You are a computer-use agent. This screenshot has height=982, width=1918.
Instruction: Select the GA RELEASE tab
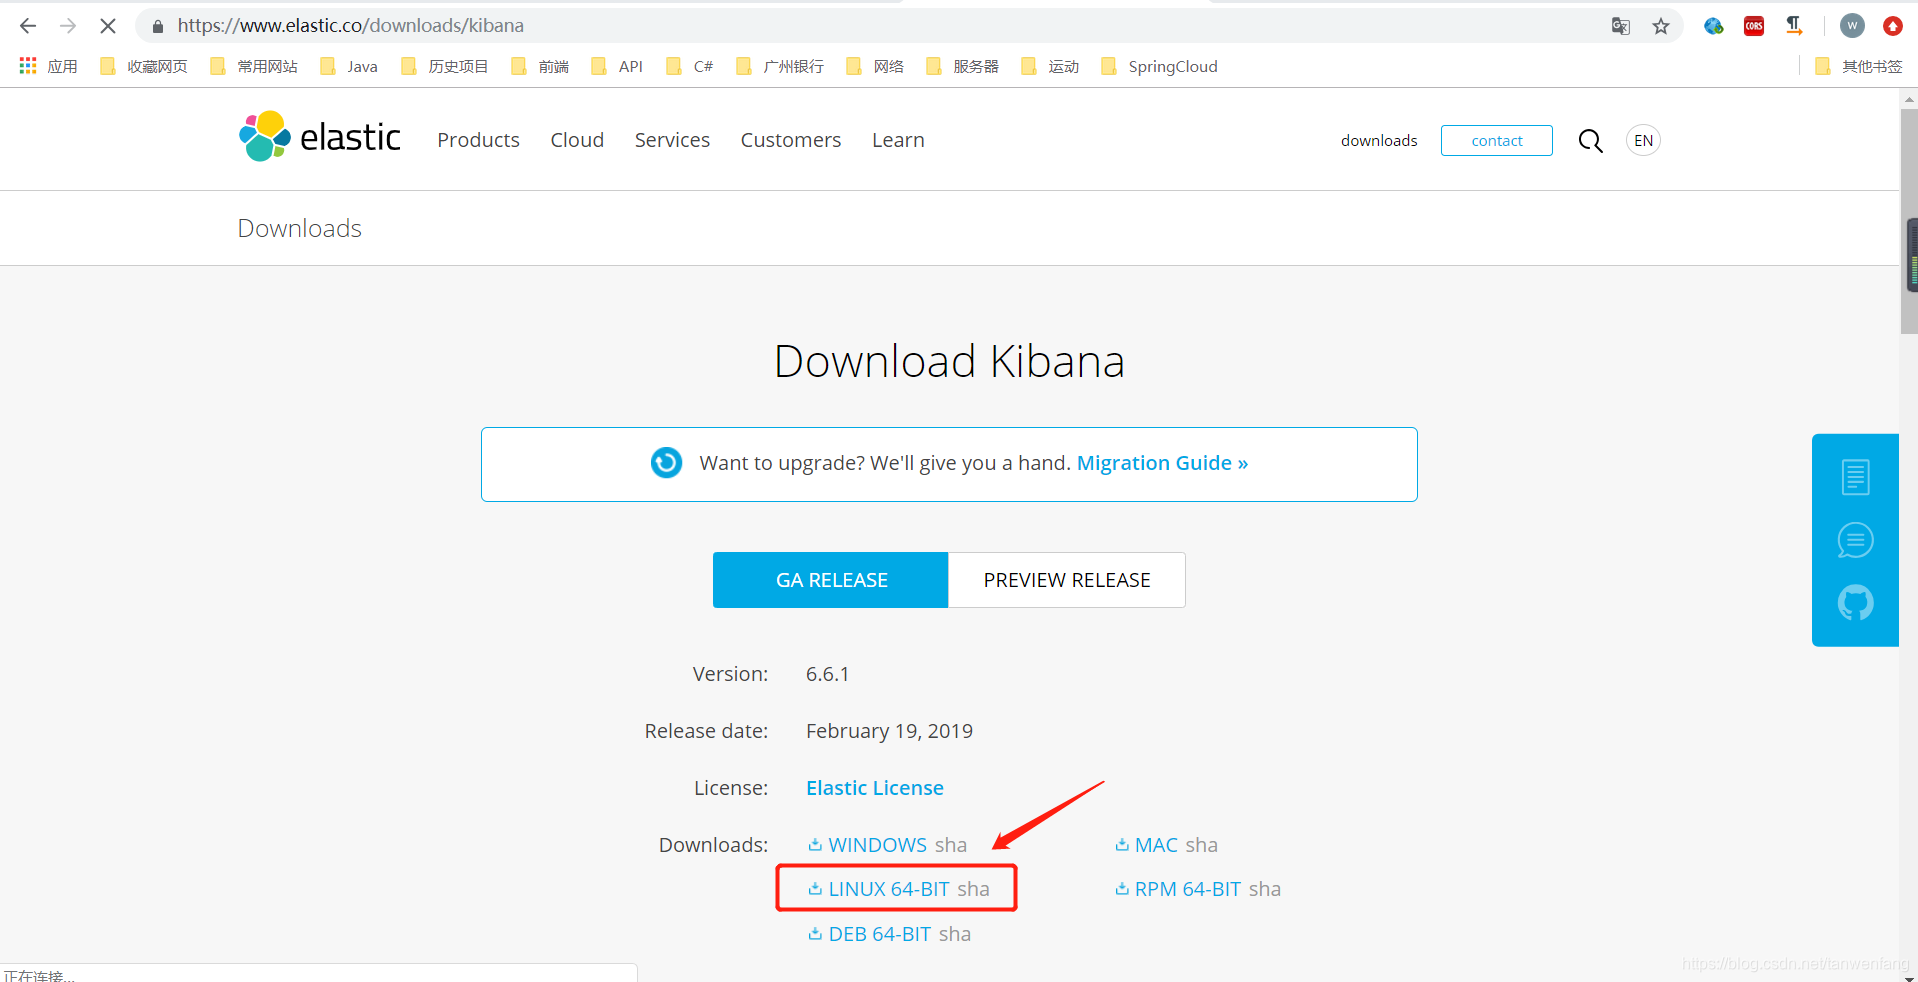pos(831,580)
